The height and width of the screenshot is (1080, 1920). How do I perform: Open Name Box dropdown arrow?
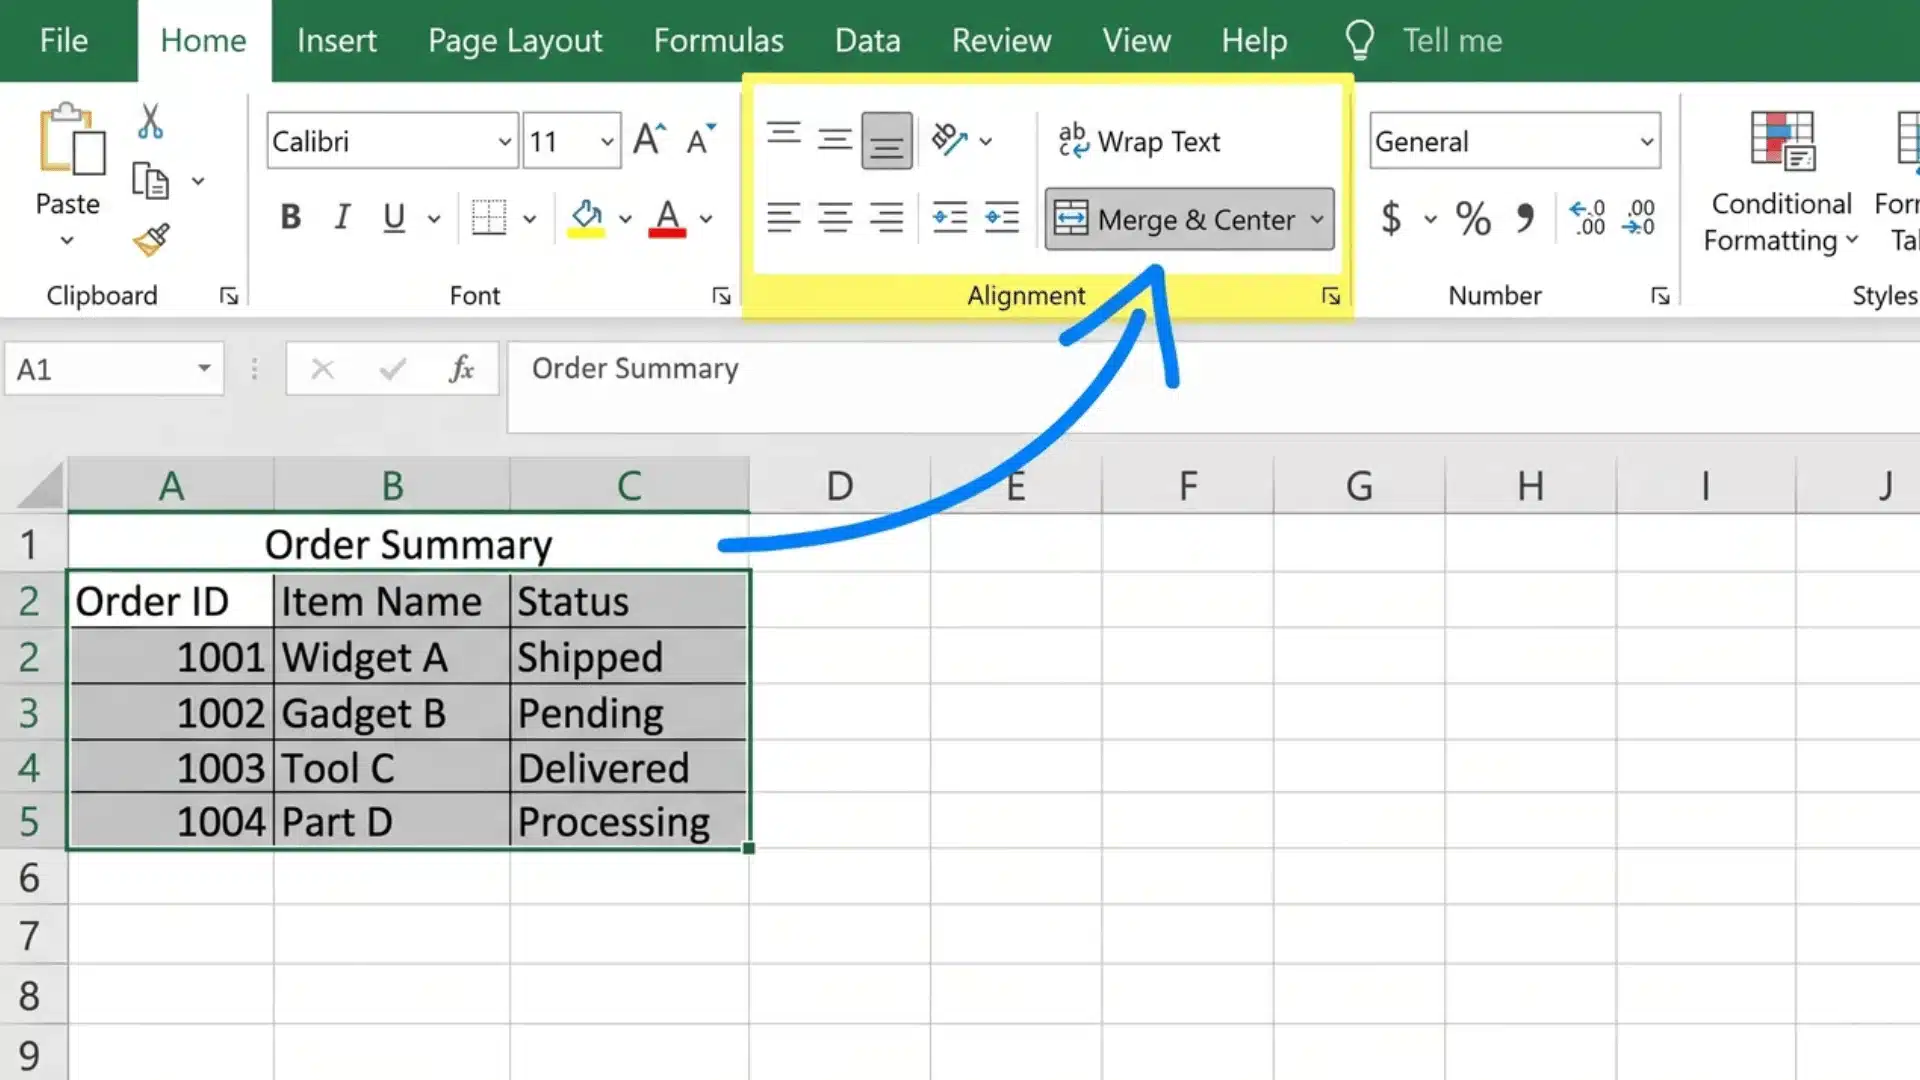(x=204, y=368)
